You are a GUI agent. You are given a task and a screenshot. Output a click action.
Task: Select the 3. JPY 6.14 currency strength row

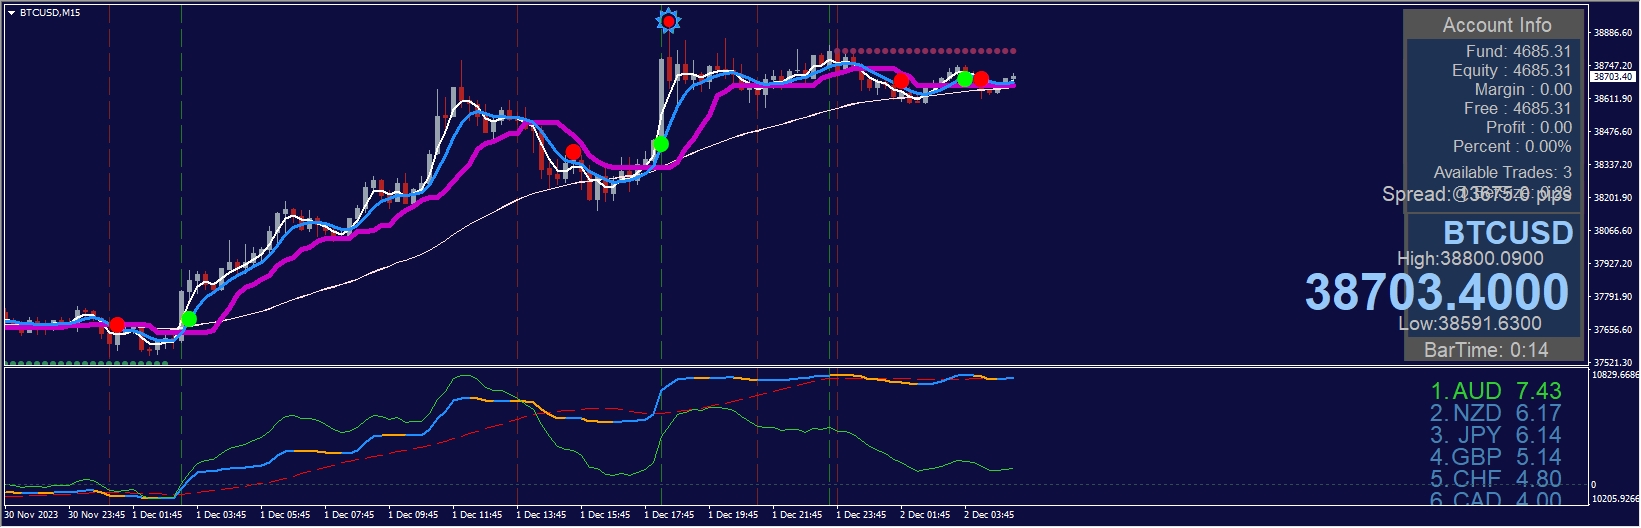pyautogui.click(x=1495, y=435)
